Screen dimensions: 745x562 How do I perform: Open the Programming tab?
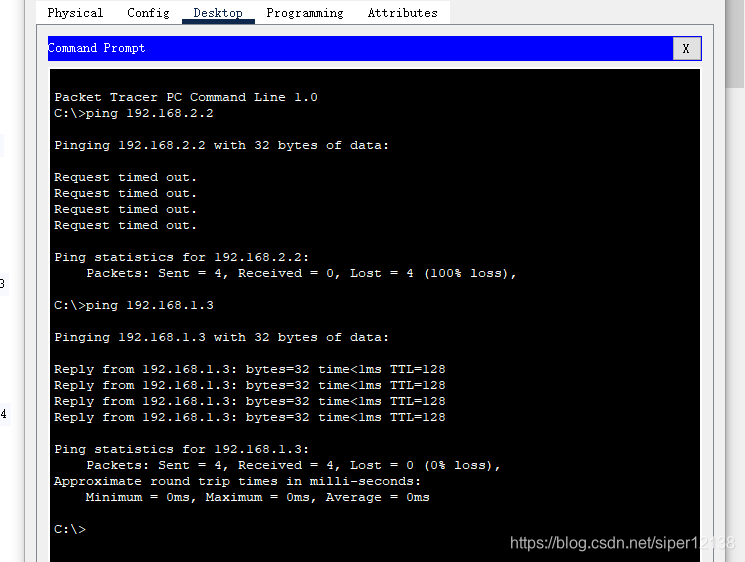pyautogui.click(x=305, y=13)
